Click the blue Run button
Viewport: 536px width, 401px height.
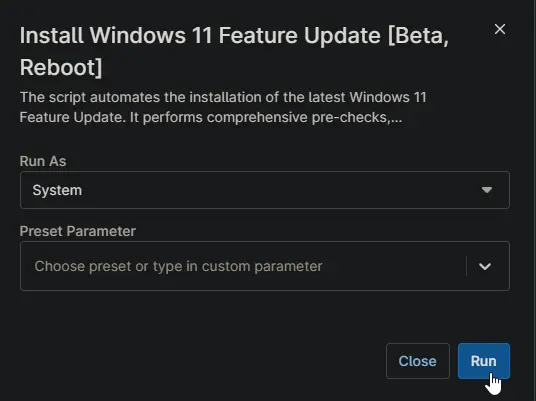[x=484, y=361]
